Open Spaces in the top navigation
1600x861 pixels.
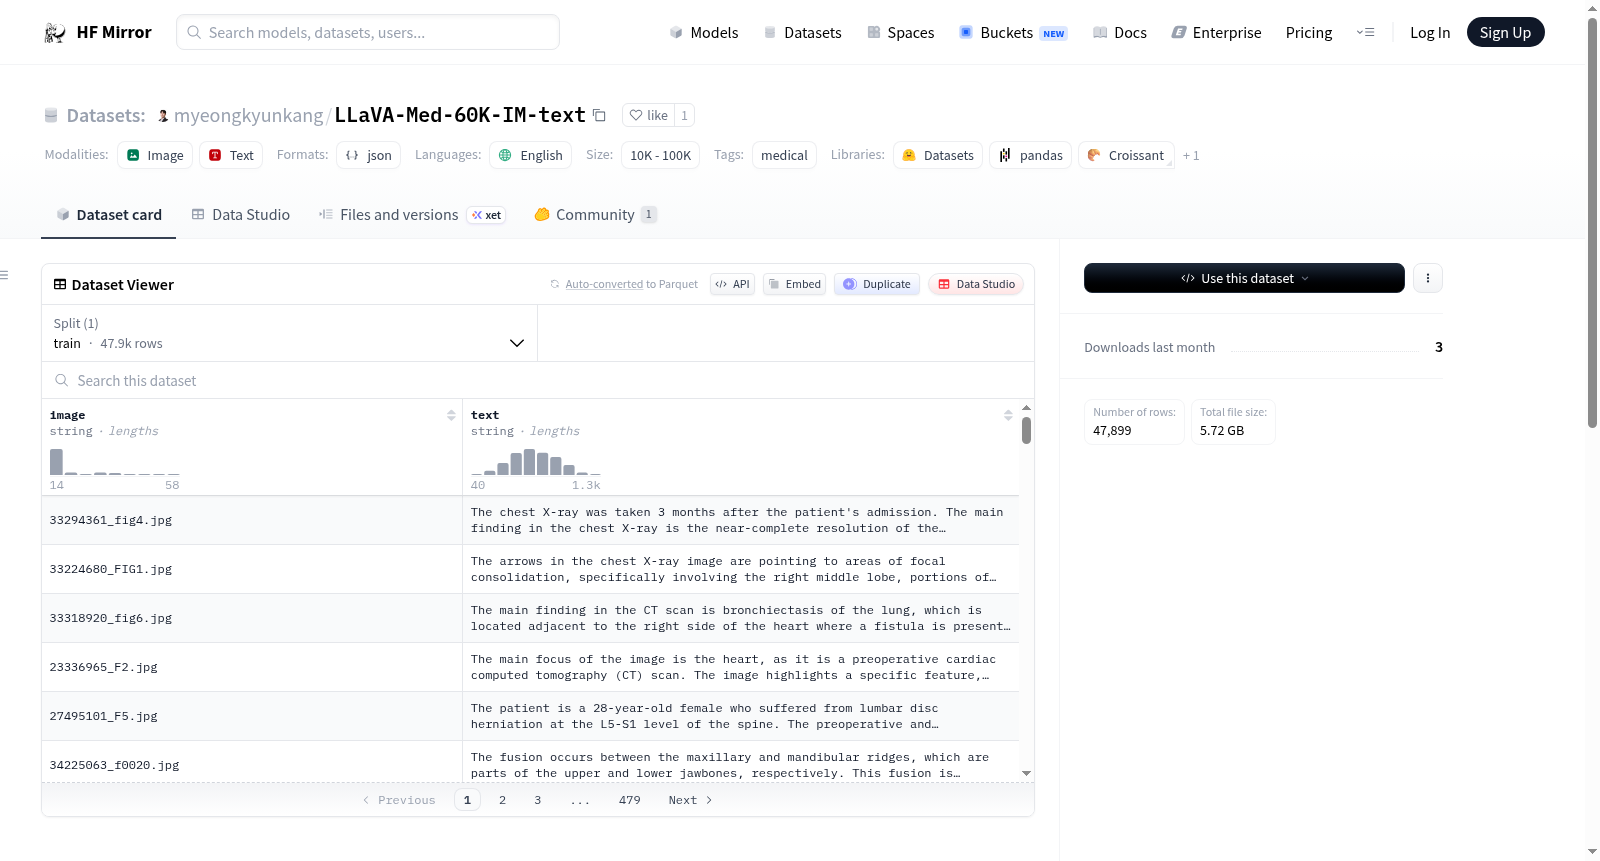[901, 33]
